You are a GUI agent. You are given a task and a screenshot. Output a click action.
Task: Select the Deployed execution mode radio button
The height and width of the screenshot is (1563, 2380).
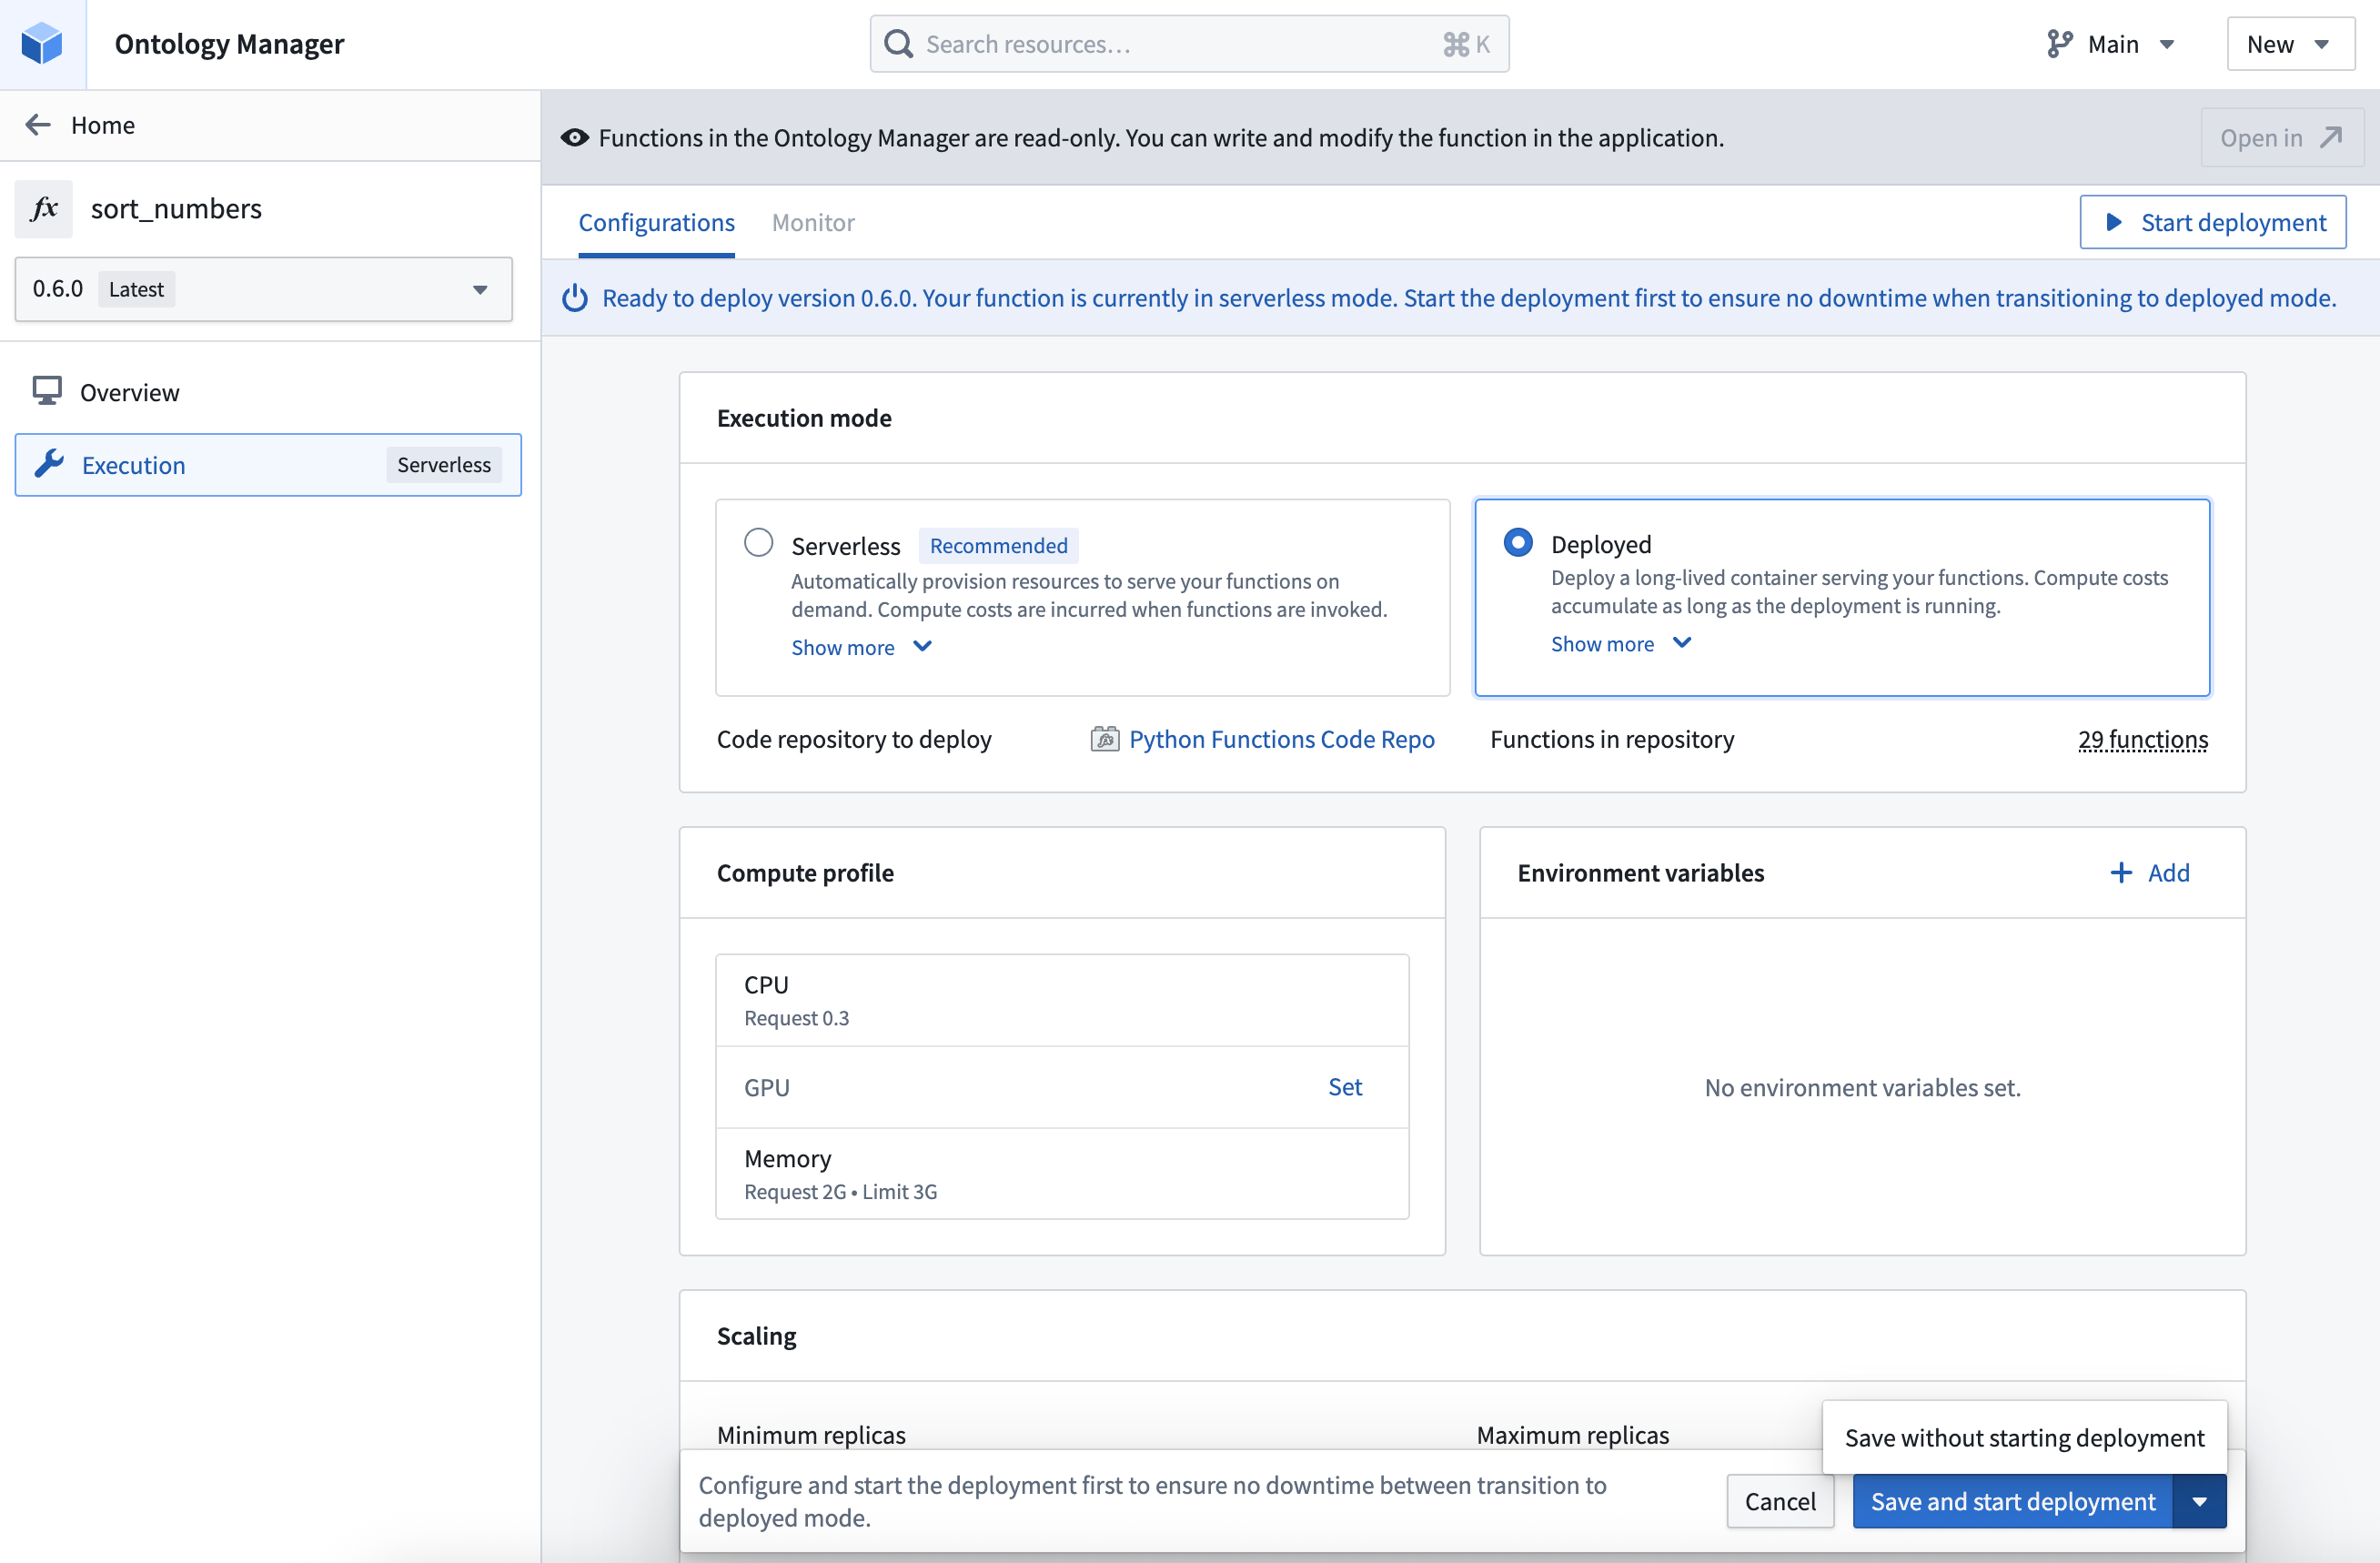[1517, 541]
